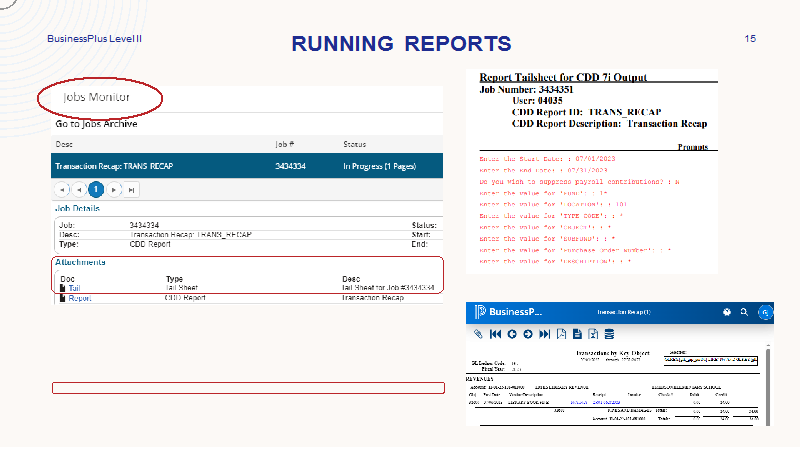The height and width of the screenshot is (450, 800).
Task: Click the Job # column header
Action: 285,144
